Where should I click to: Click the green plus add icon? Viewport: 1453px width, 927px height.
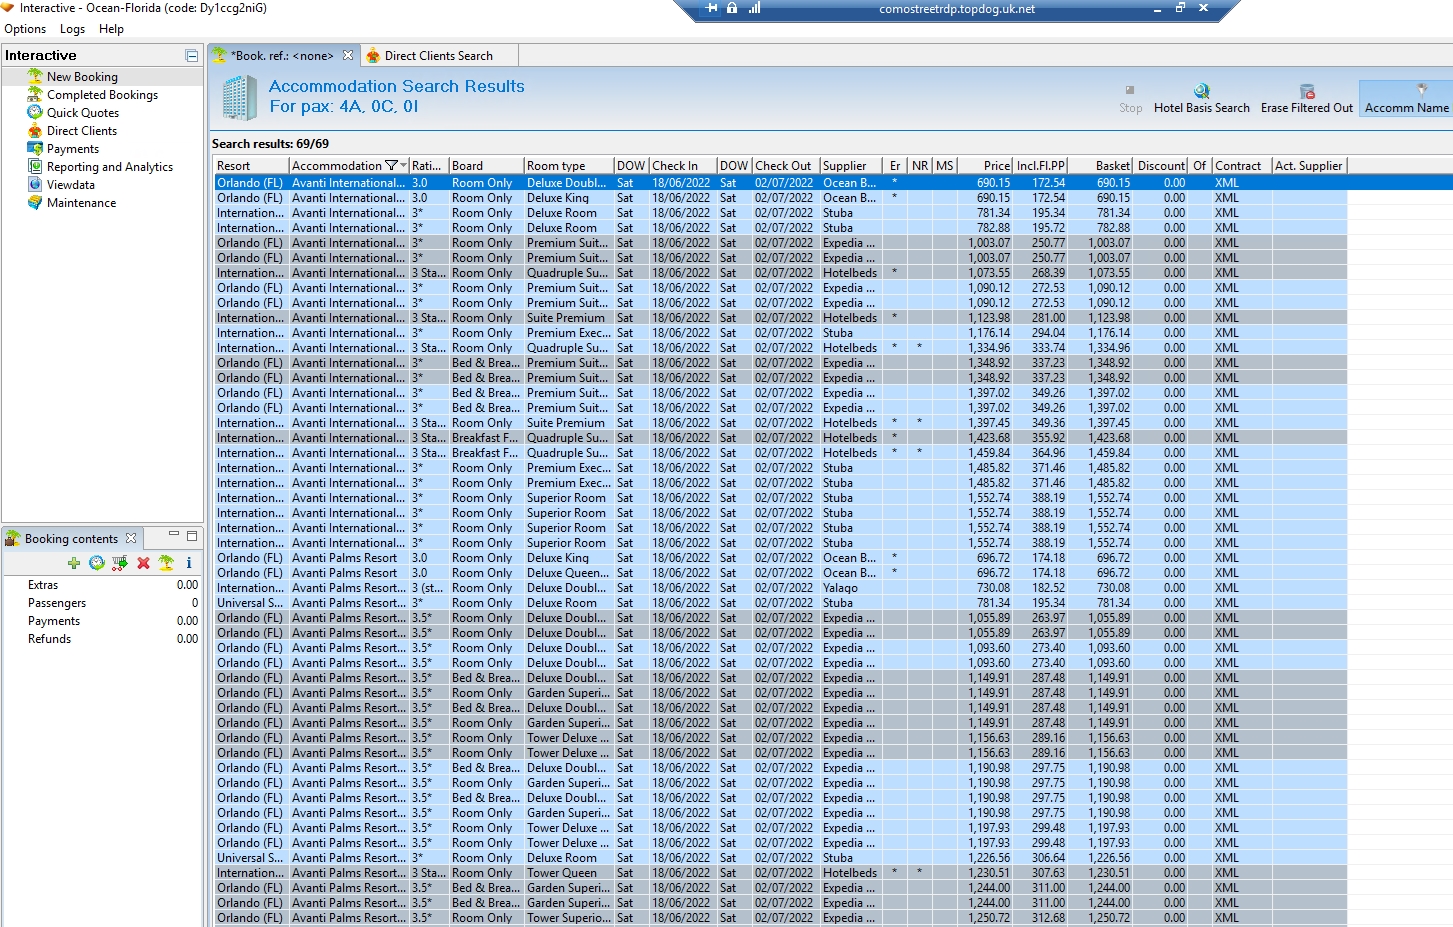74,563
